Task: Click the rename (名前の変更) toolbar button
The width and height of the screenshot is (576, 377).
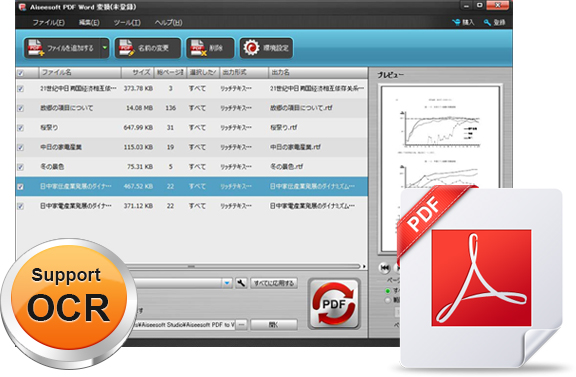Action: pos(148,48)
